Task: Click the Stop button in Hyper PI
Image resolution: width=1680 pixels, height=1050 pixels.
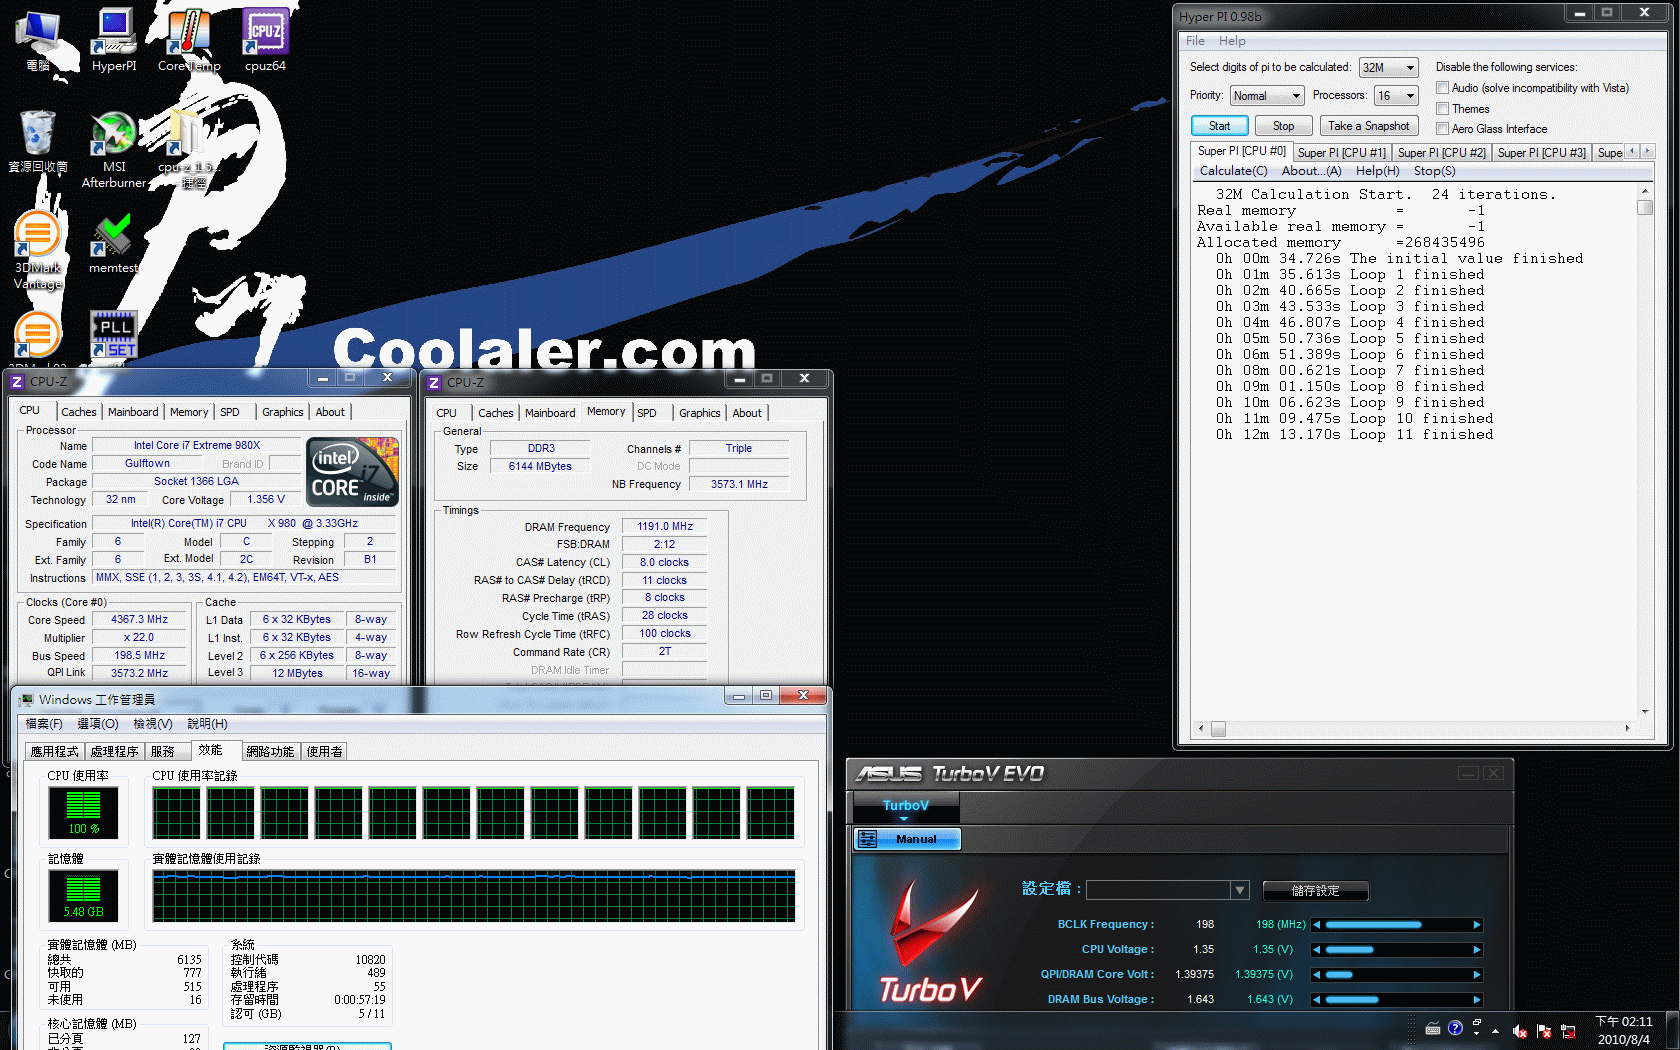Action: point(1283,126)
